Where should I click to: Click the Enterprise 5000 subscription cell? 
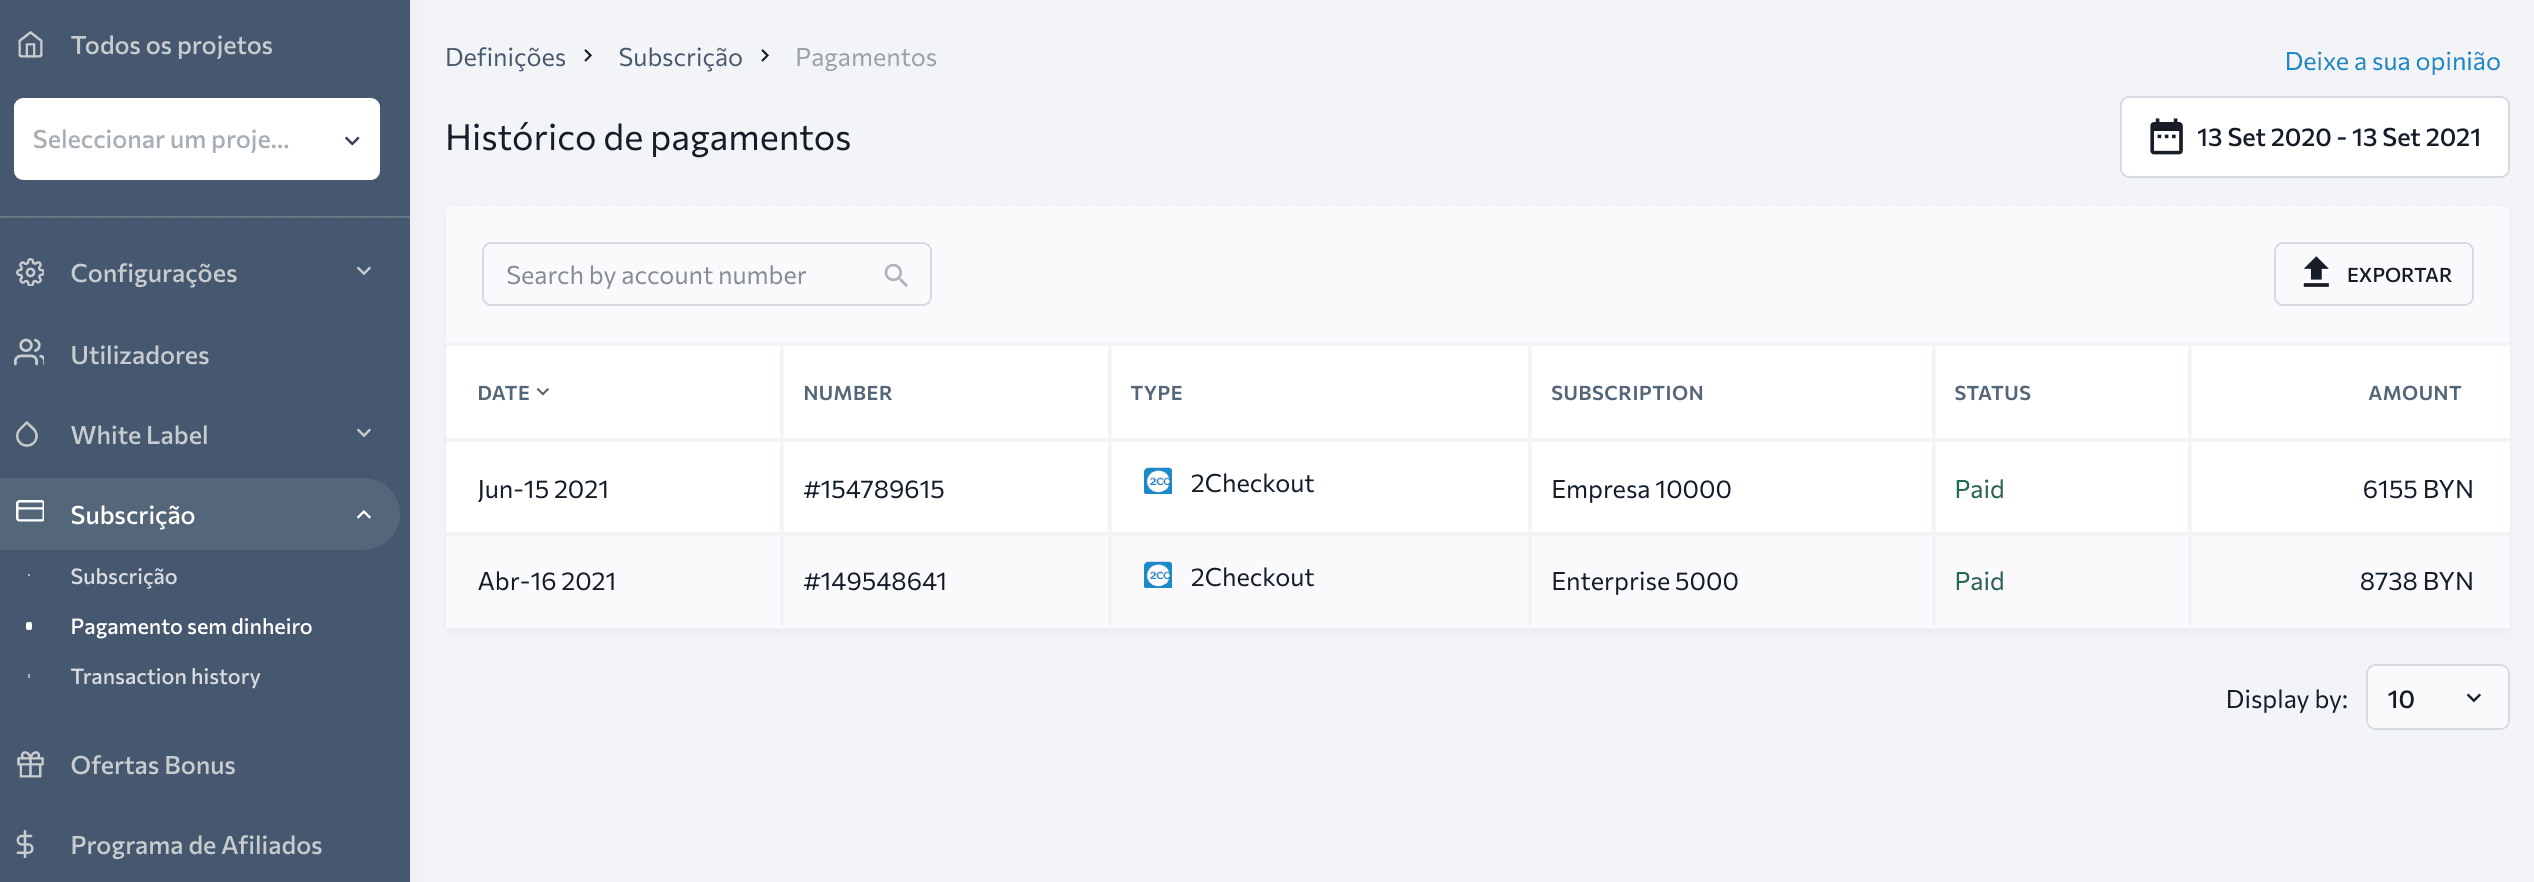[x=1644, y=581]
